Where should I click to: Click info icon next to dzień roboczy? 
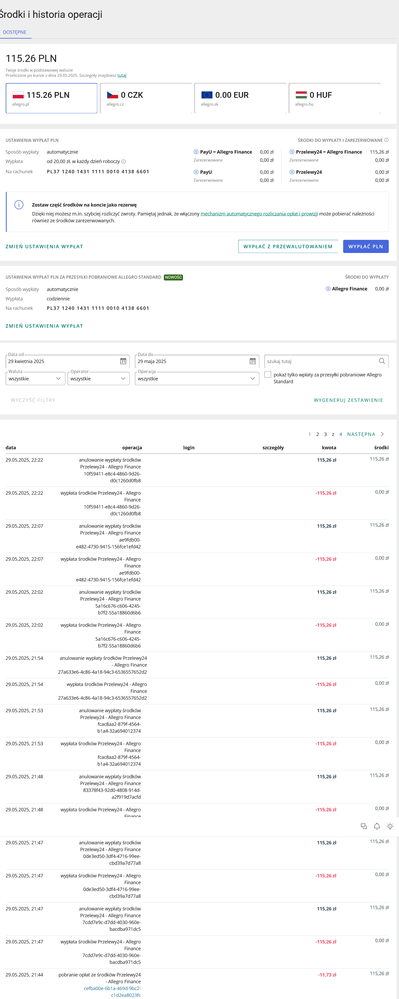click(x=124, y=161)
